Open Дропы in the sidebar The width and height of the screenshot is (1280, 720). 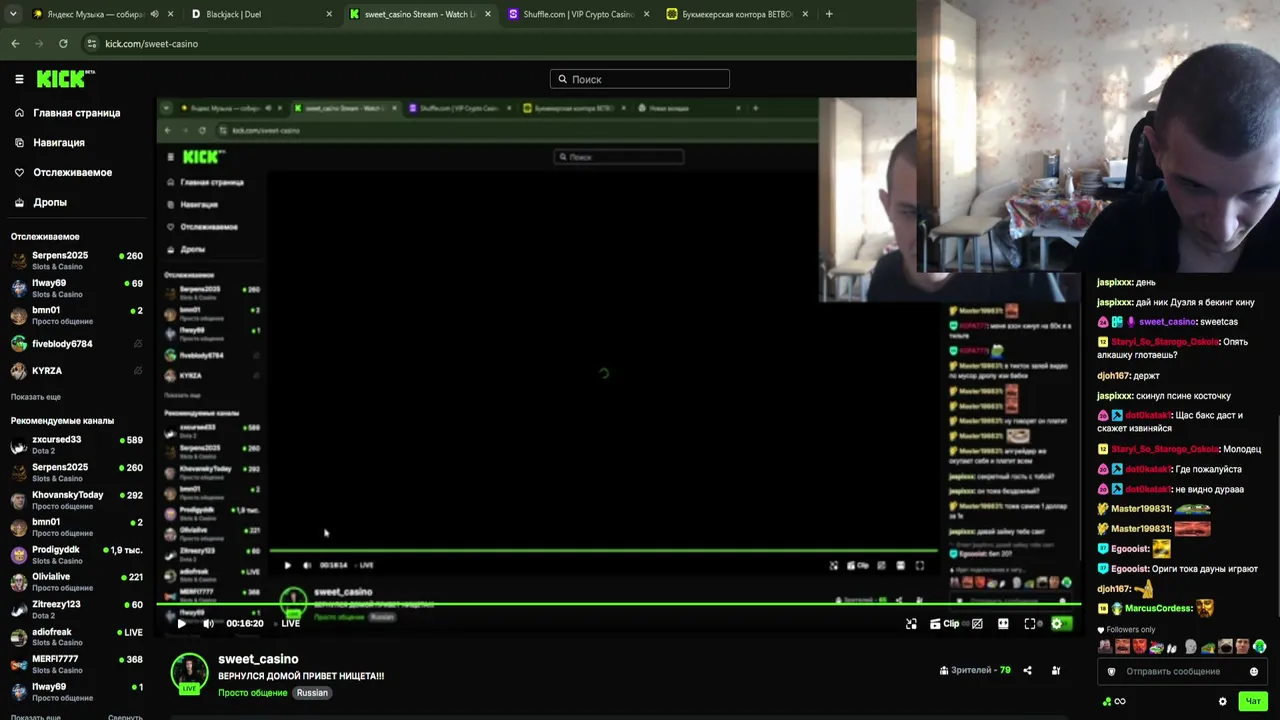(41, 203)
